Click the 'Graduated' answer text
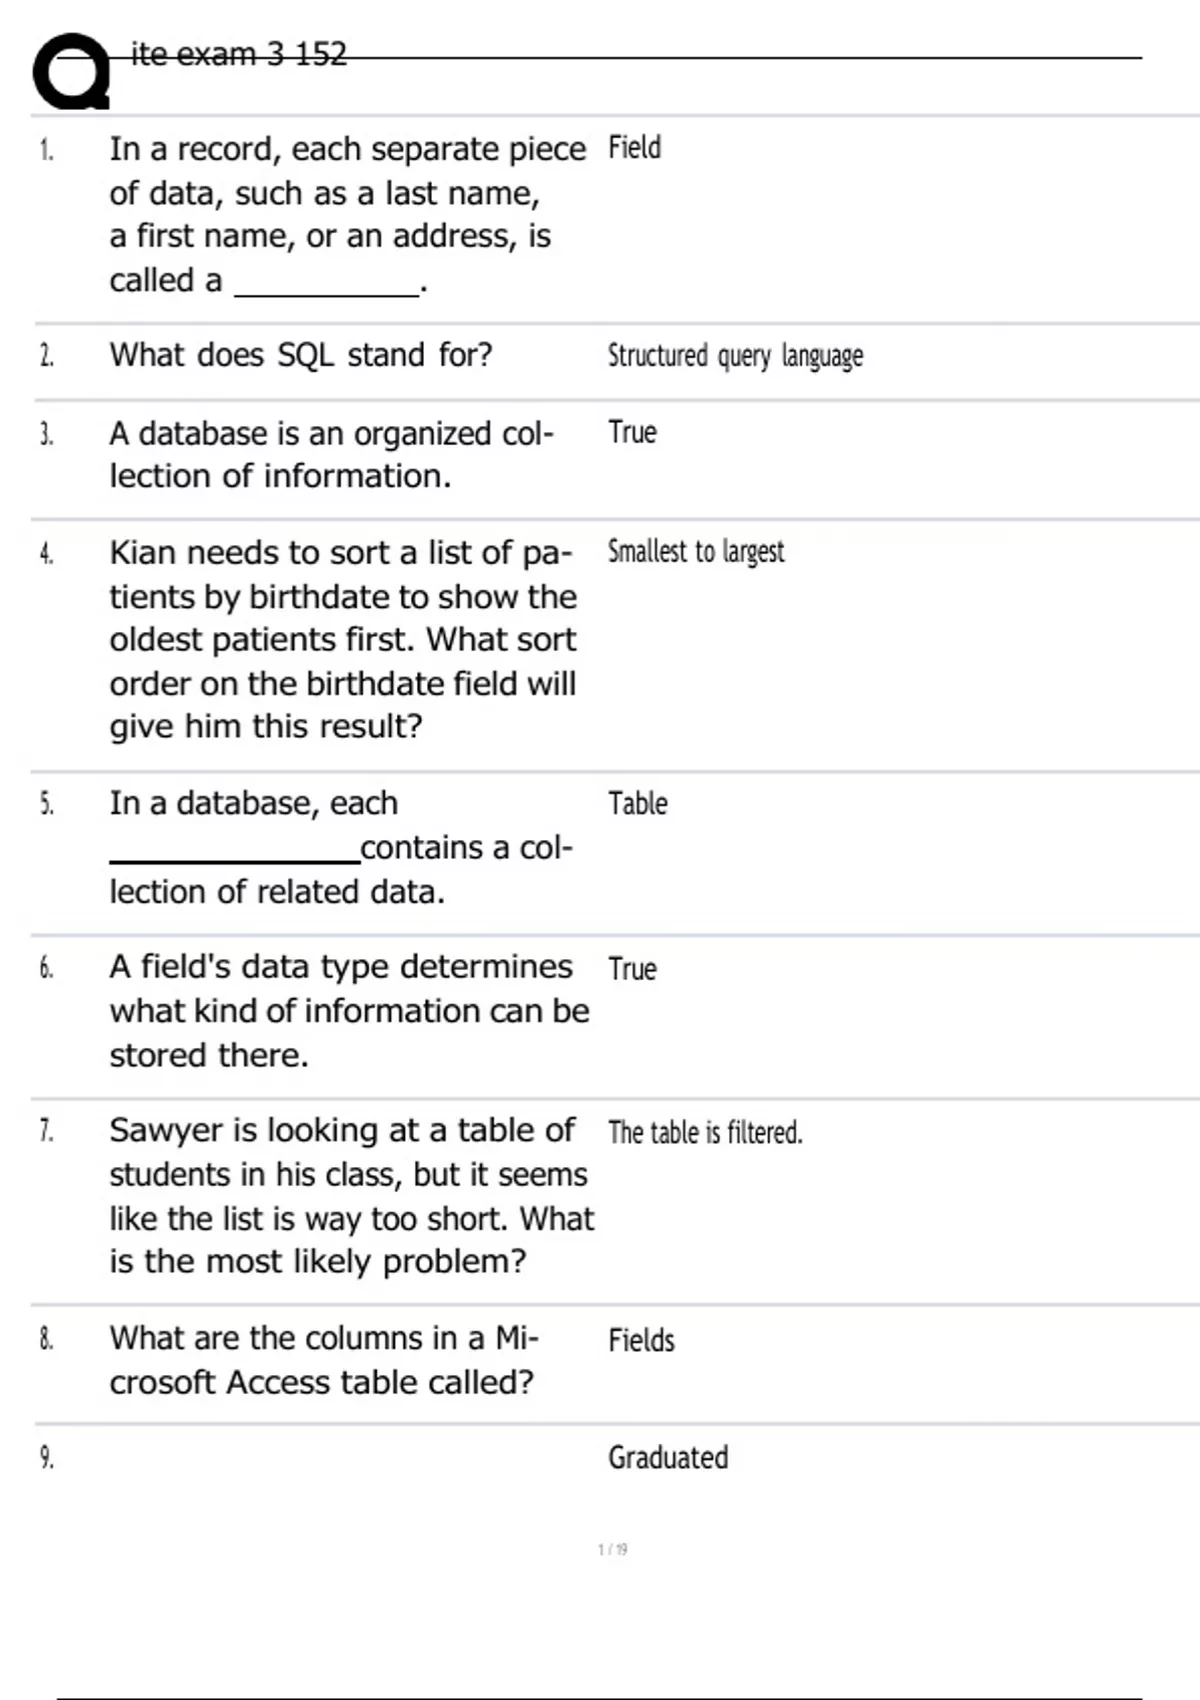Image resolution: width=1200 pixels, height=1700 pixels. pos(668,1458)
